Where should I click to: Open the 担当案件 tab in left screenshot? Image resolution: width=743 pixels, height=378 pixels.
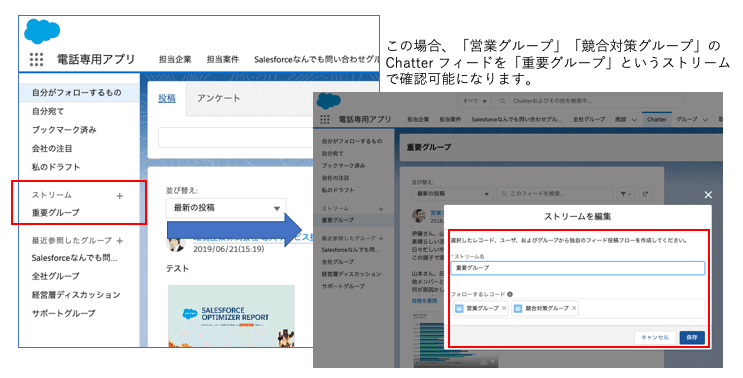[x=223, y=60]
